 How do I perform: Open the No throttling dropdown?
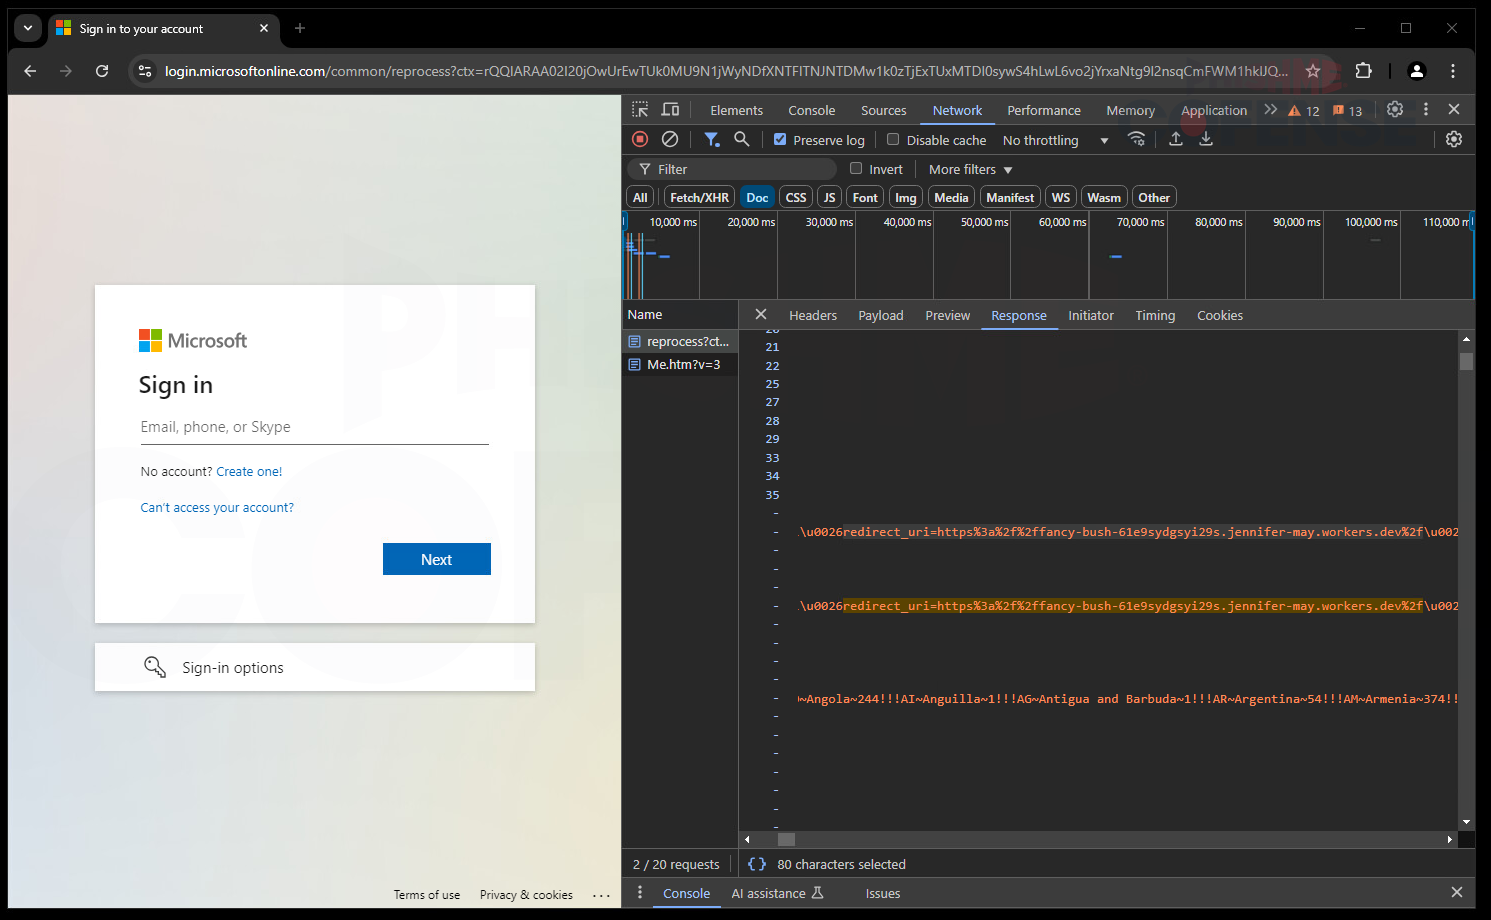[x=1055, y=140]
